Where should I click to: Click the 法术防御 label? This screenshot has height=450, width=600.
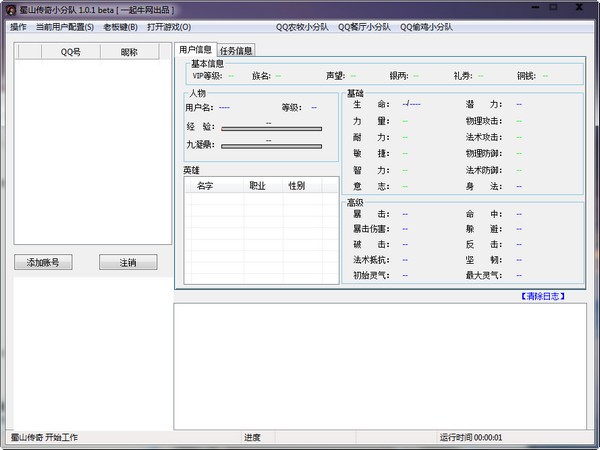click(x=484, y=170)
